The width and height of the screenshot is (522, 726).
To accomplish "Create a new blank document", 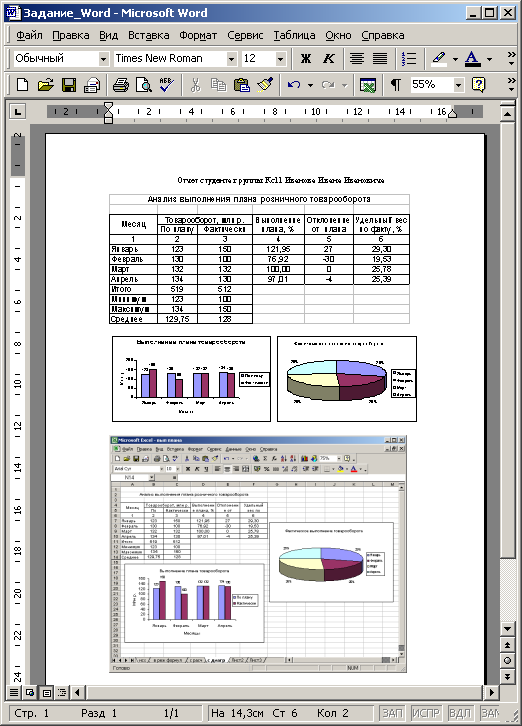I will (22, 85).
